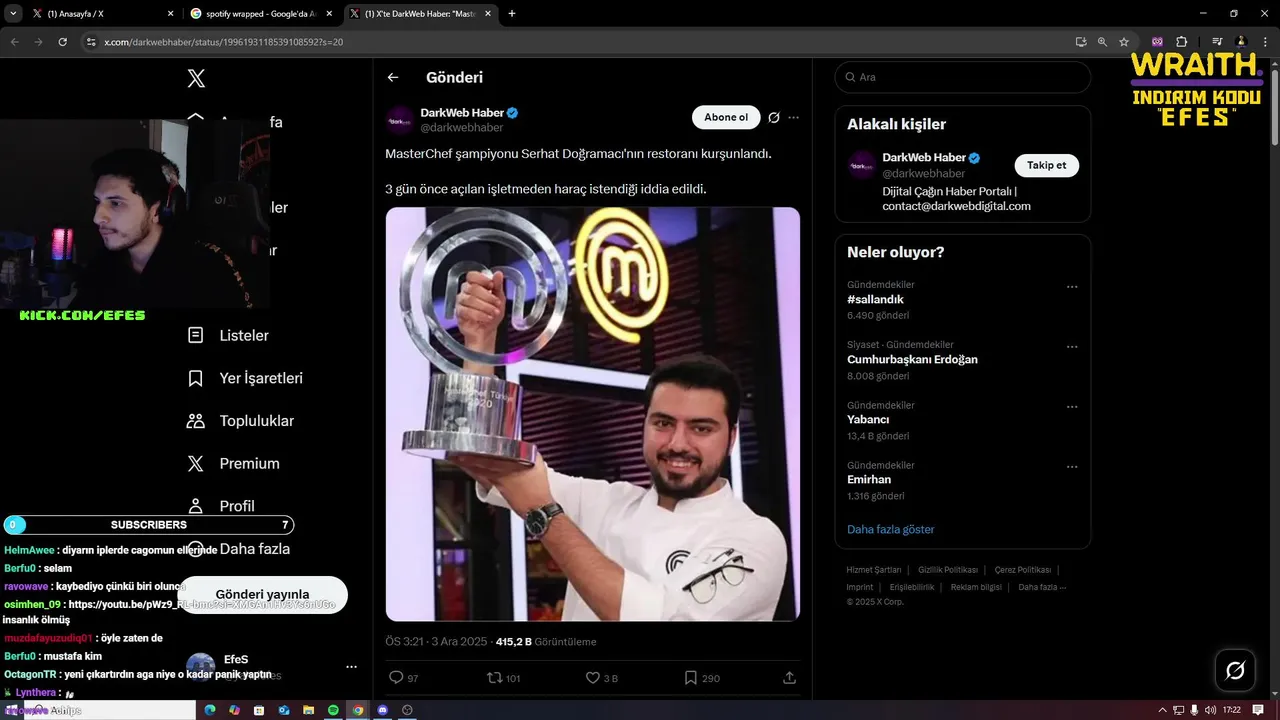Reload the page

pos(62,42)
